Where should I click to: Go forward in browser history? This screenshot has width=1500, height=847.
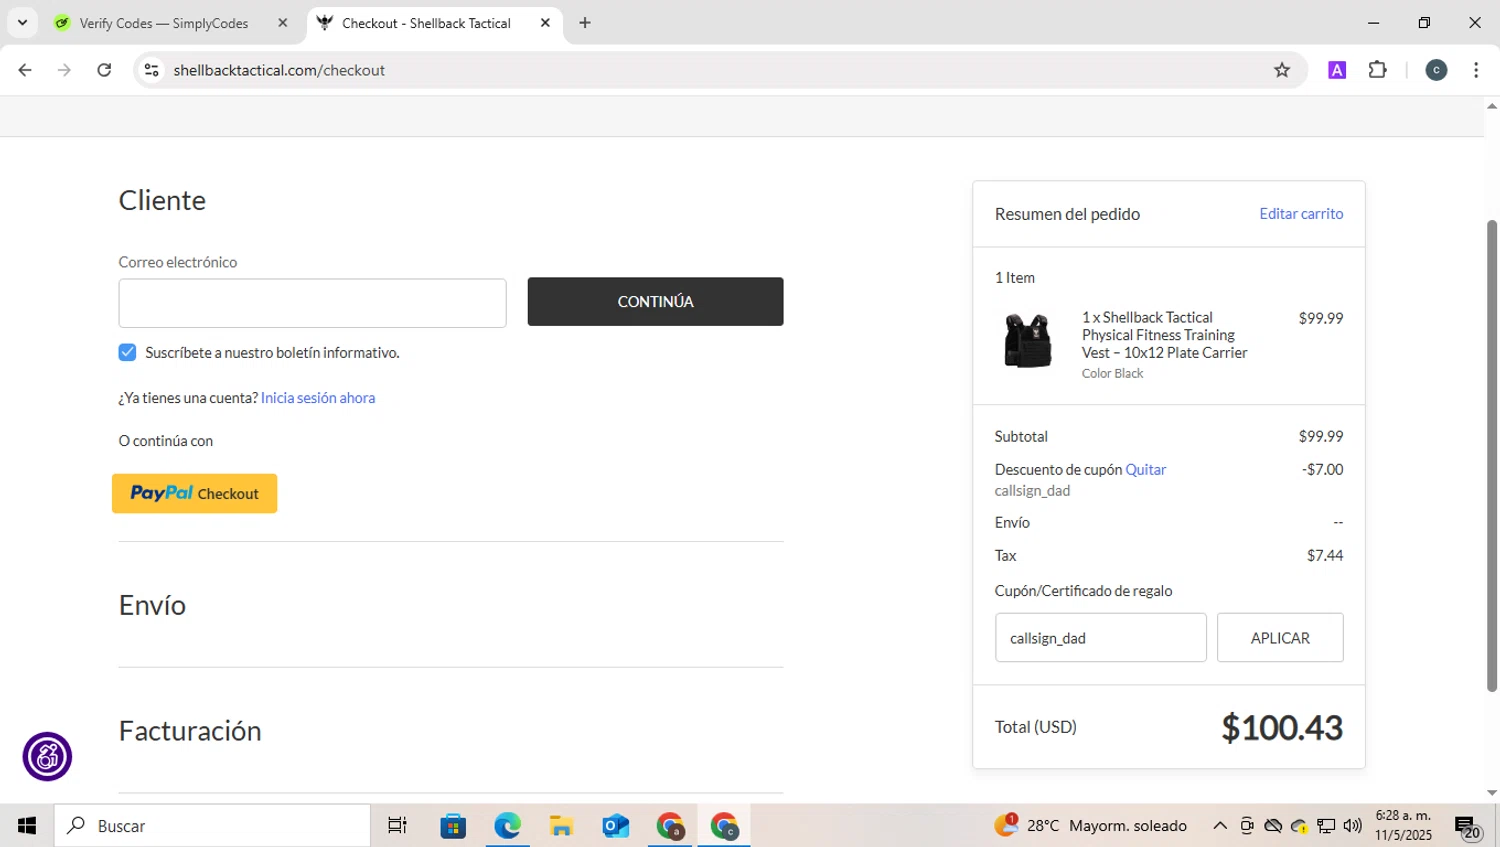click(64, 70)
